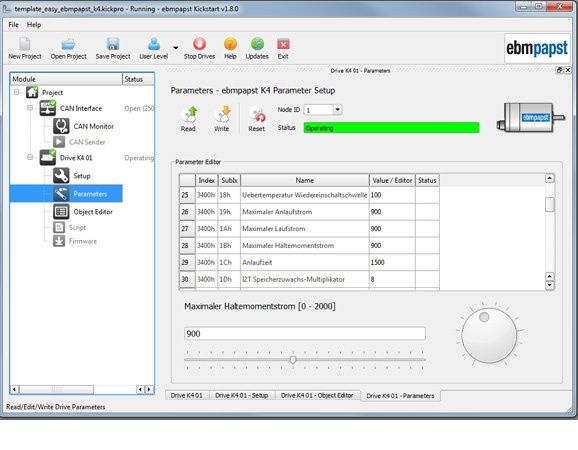Select the Drive K4 01 module icon

coord(48,157)
